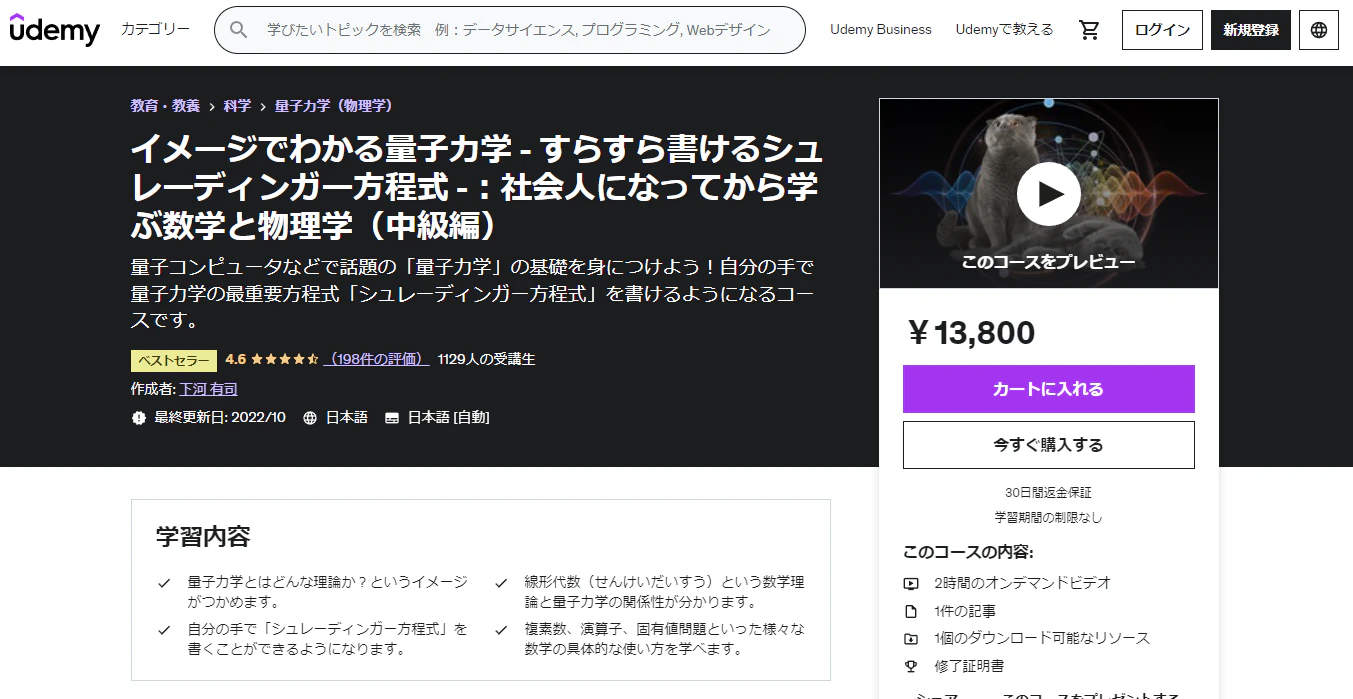Click the ログイン button
This screenshot has width=1353, height=699.
pyautogui.click(x=1162, y=30)
